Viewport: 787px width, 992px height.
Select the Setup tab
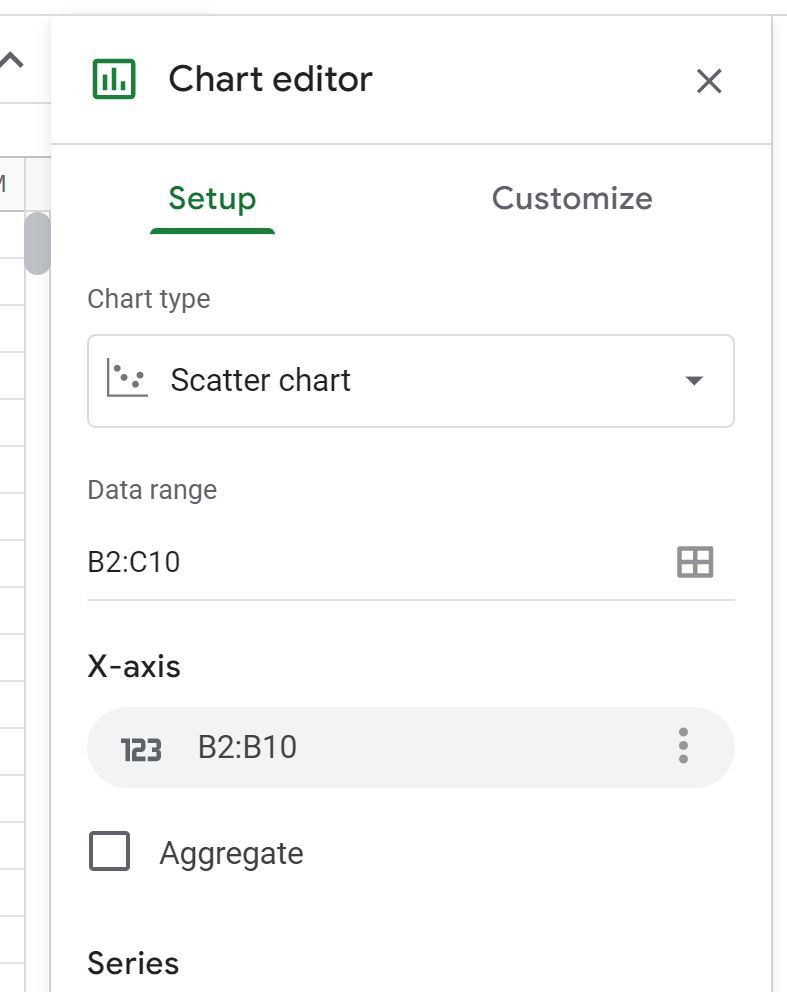212,199
